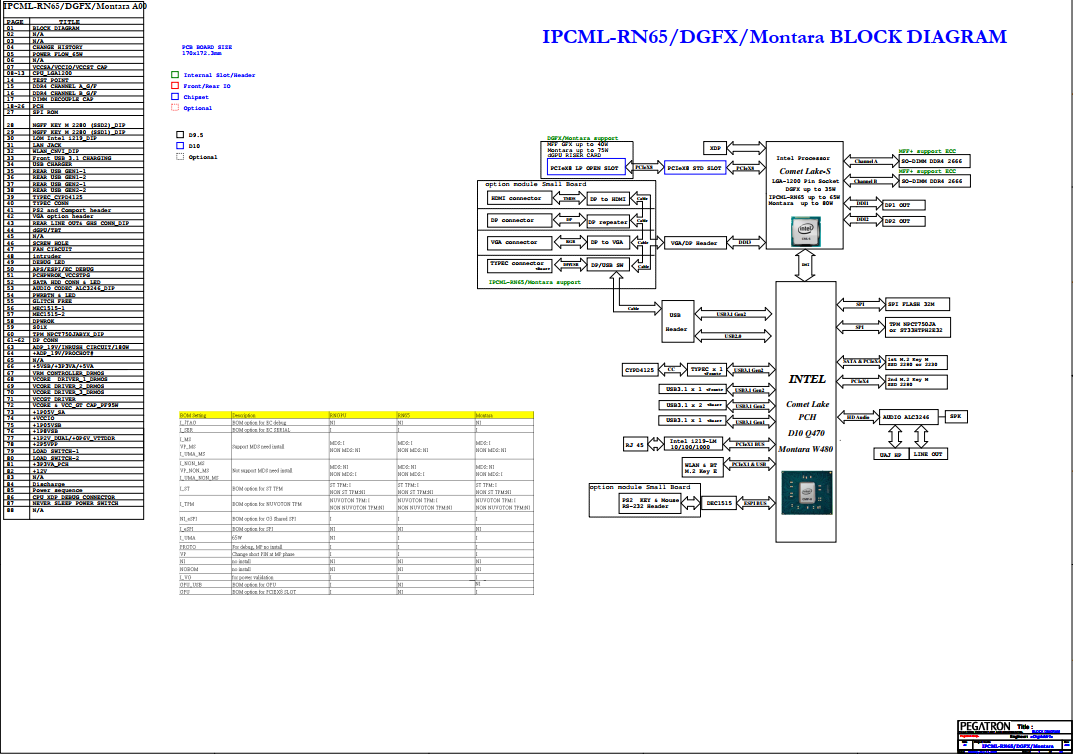Click the black dotted Optional legend square

tap(180, 157)
